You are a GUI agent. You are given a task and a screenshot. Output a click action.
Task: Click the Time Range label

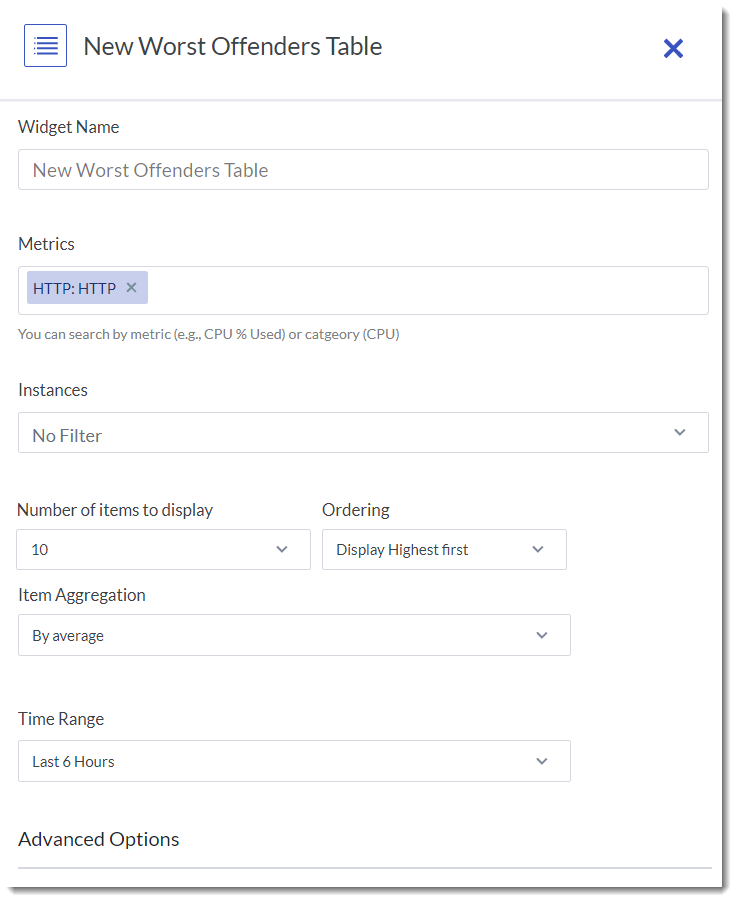[x=61, y=719]
